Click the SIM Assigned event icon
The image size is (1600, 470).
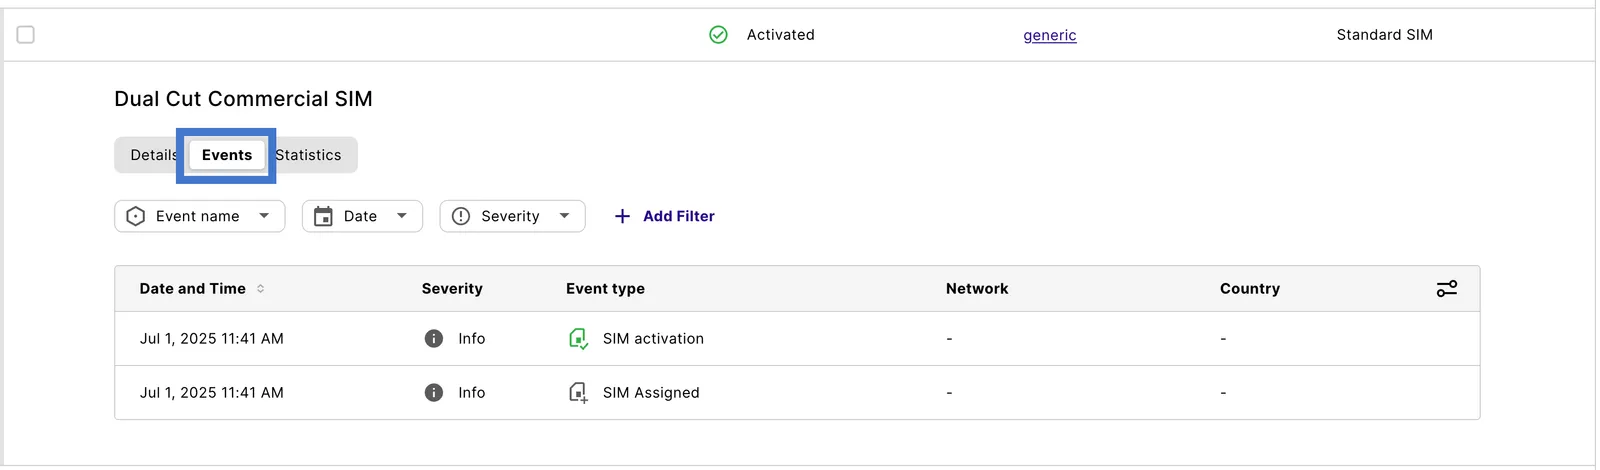click(578, 393)
